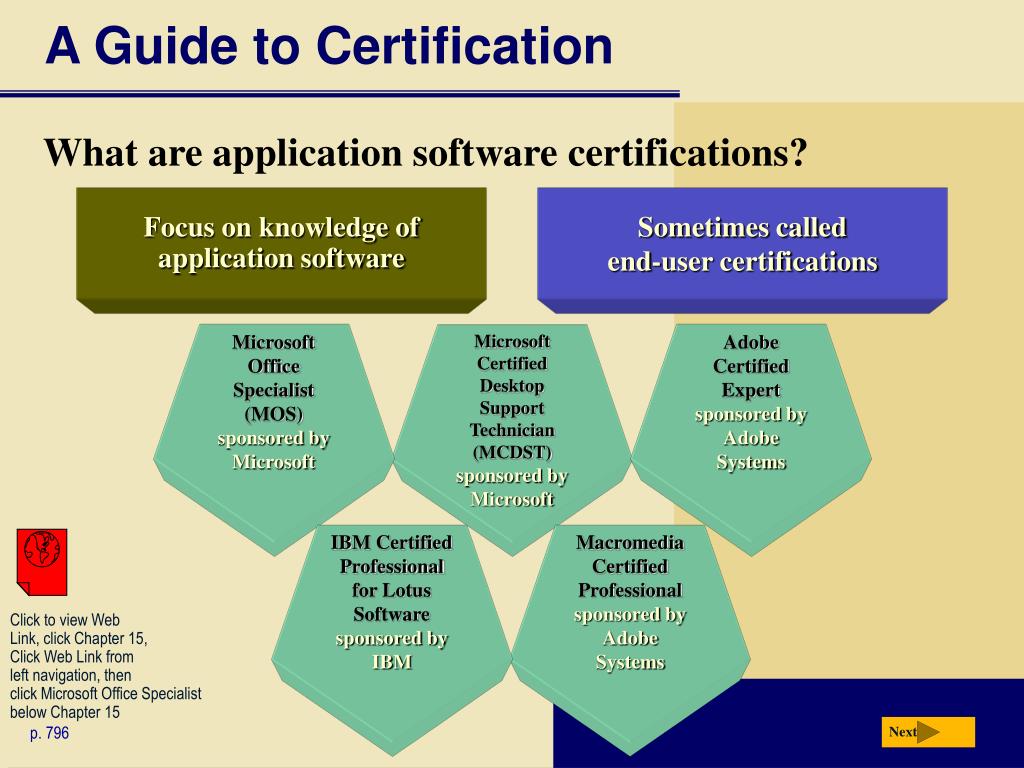Viewport: 1024px width, 768px height.
Task: Select the Macromedia Certified Professional pentagon
Action: [x=630, y=640]
